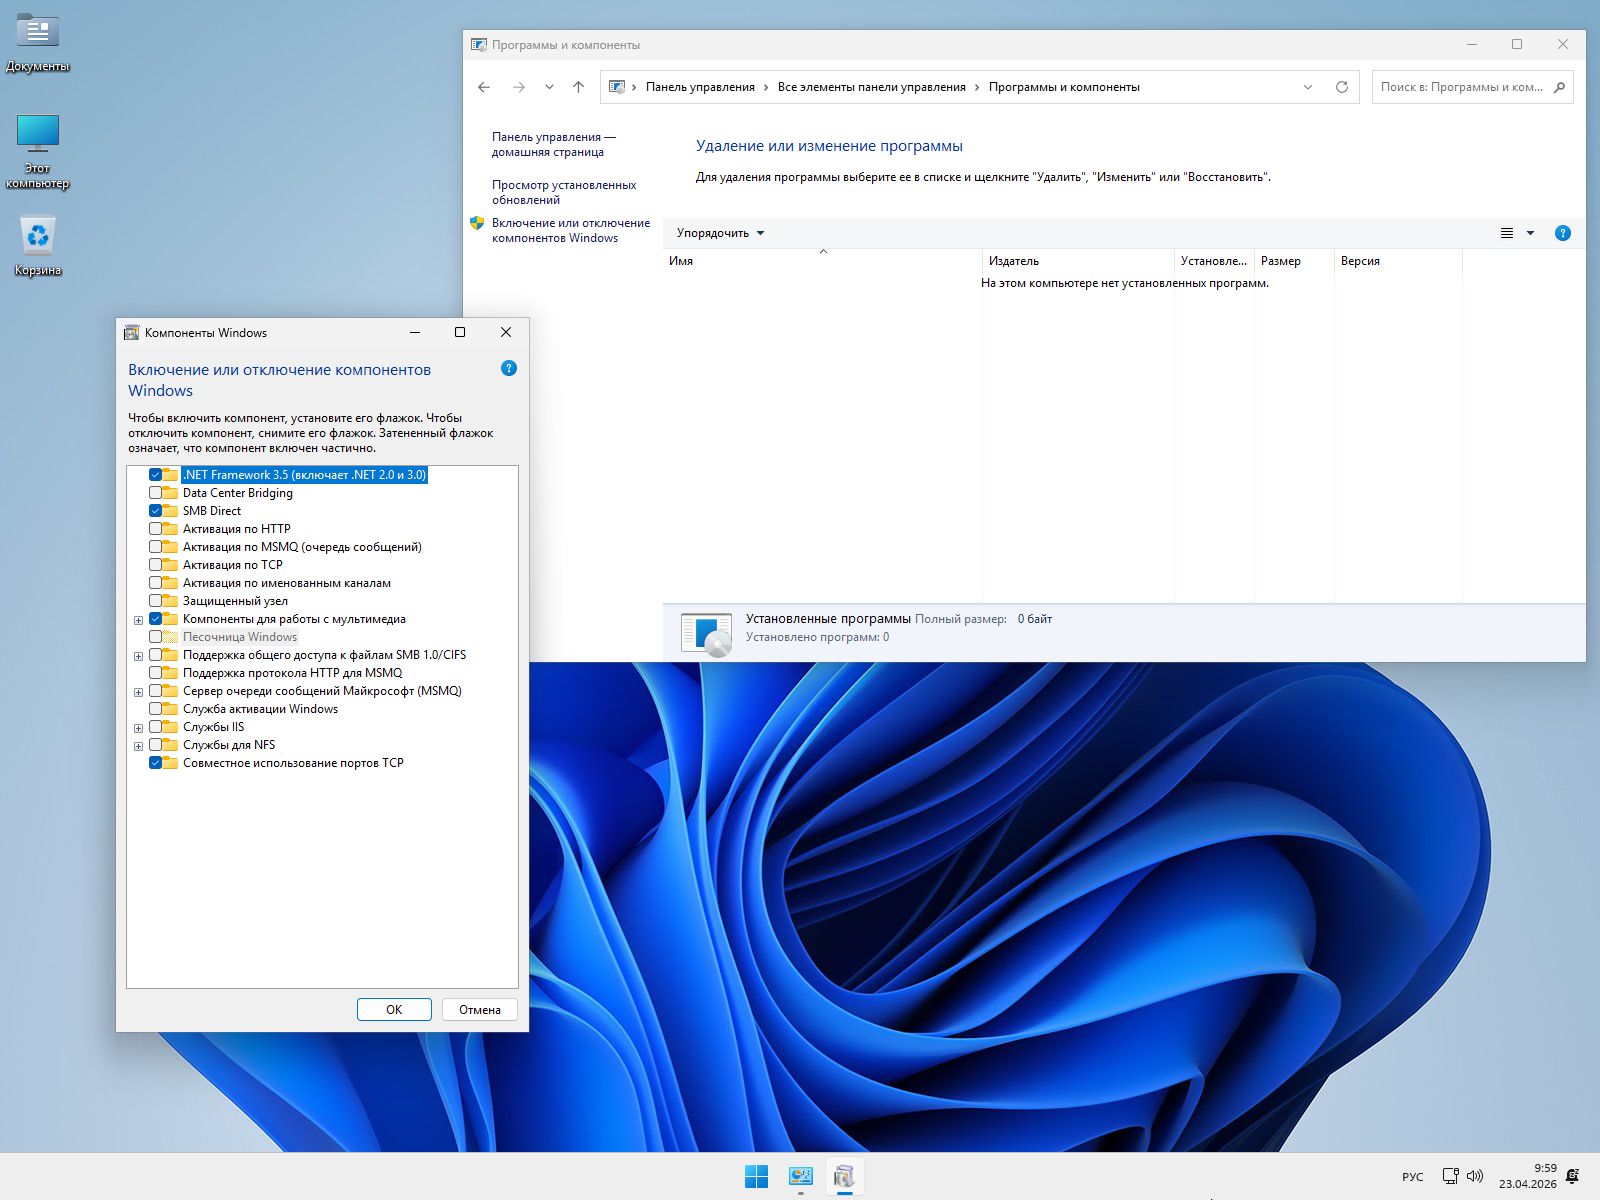Open the Просмотр установленных обновлений link

pos(563,192)
